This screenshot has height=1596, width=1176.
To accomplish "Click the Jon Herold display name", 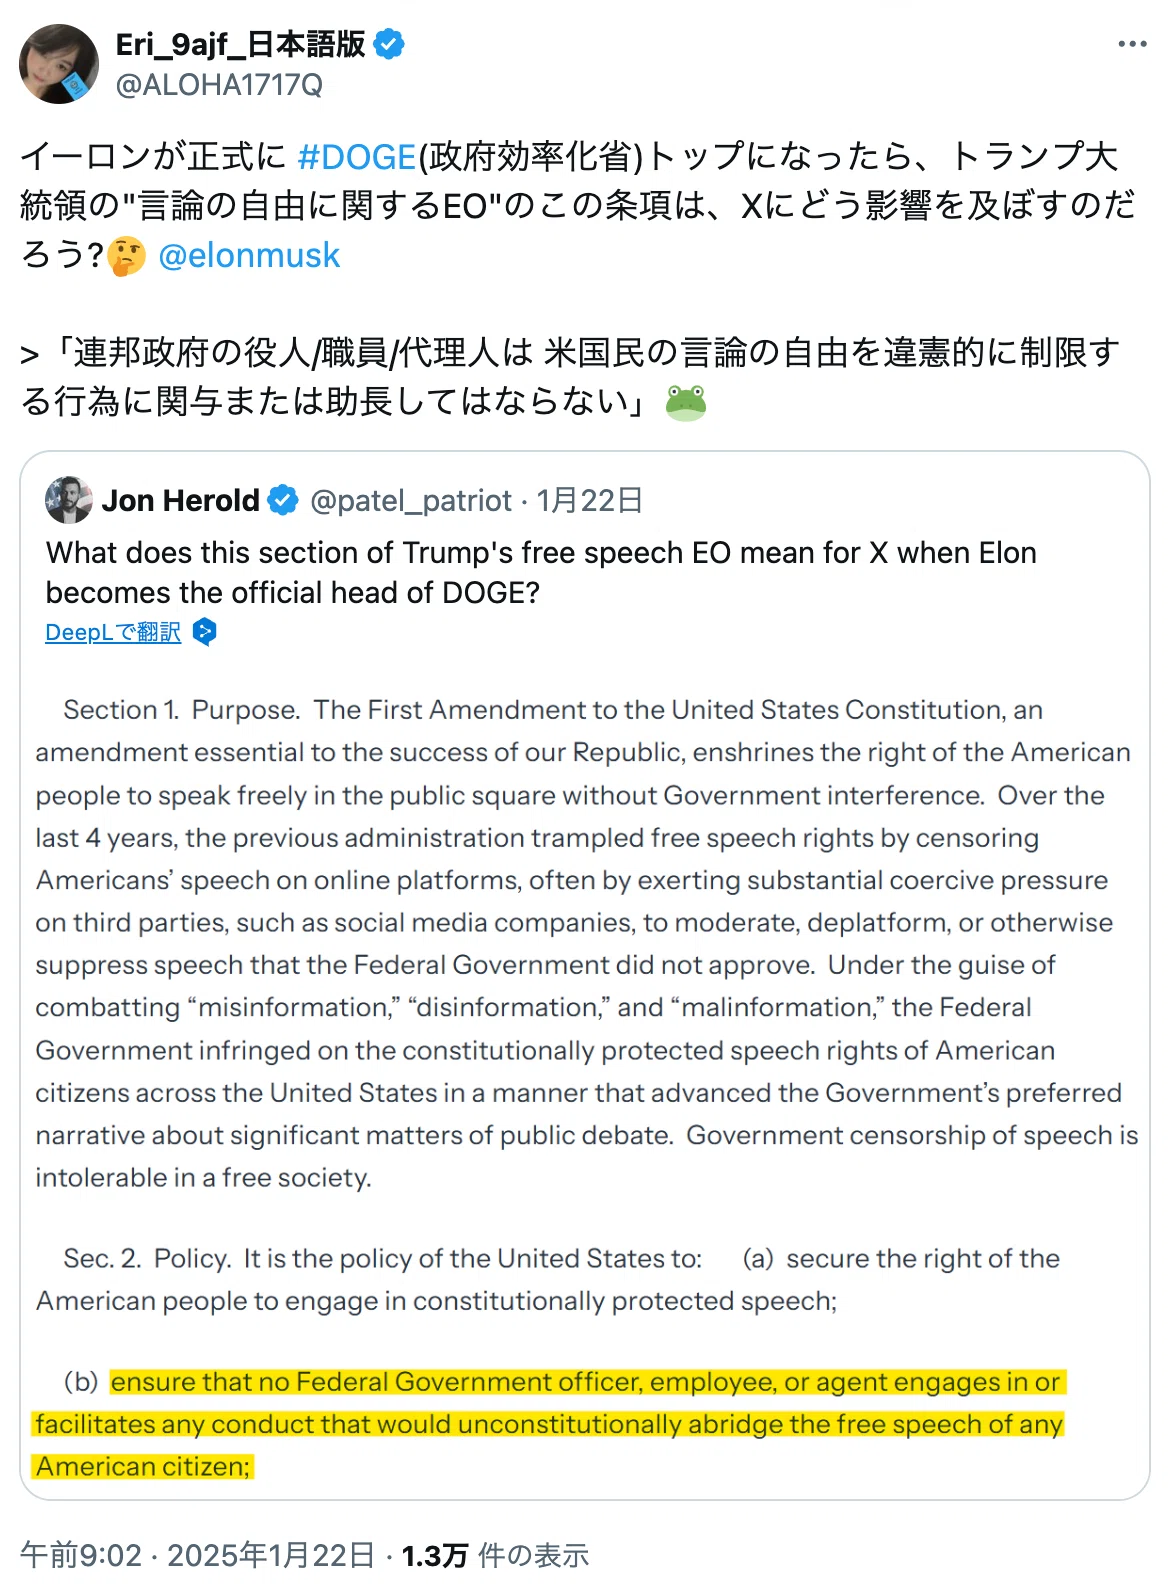I will coord(181,500).
